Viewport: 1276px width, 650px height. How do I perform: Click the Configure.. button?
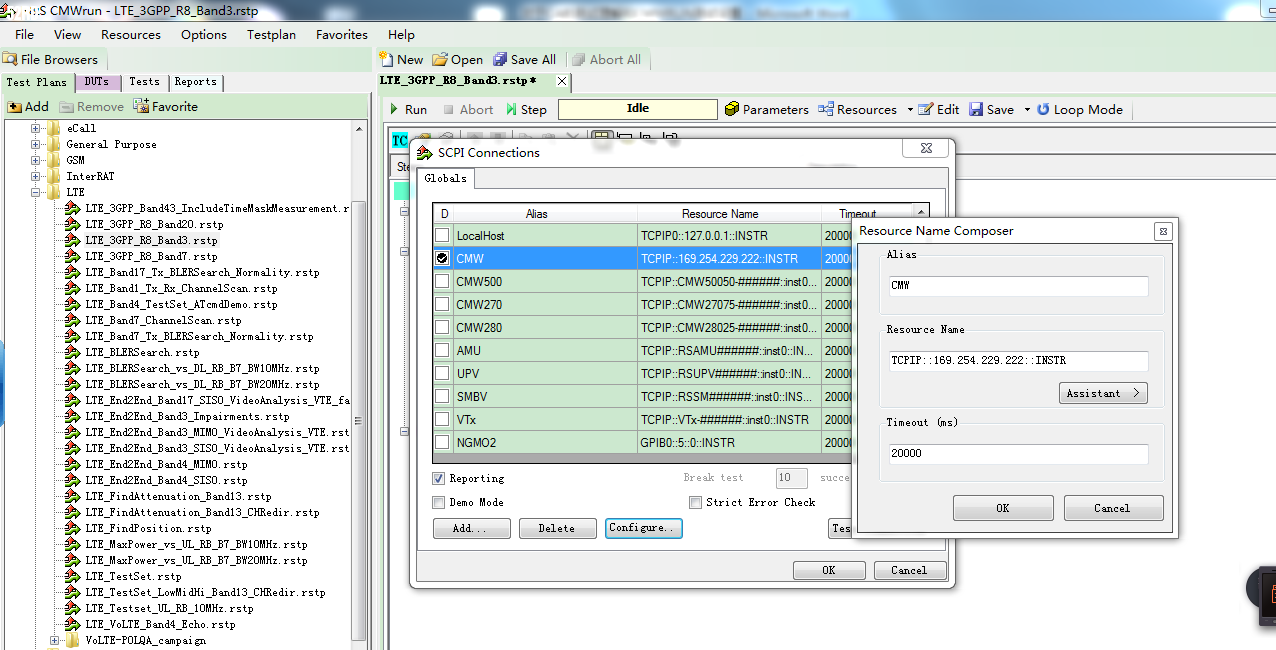tap(644, 528)
